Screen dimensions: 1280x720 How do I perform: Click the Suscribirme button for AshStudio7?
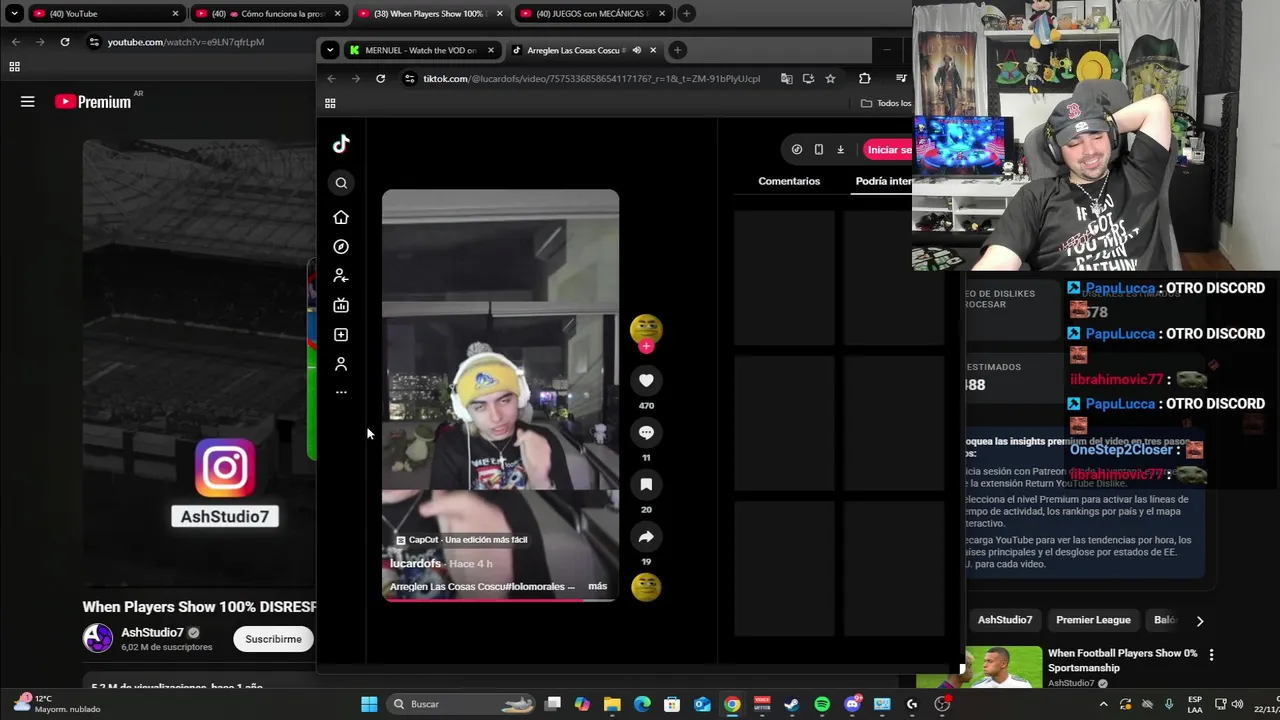(273, 639)
